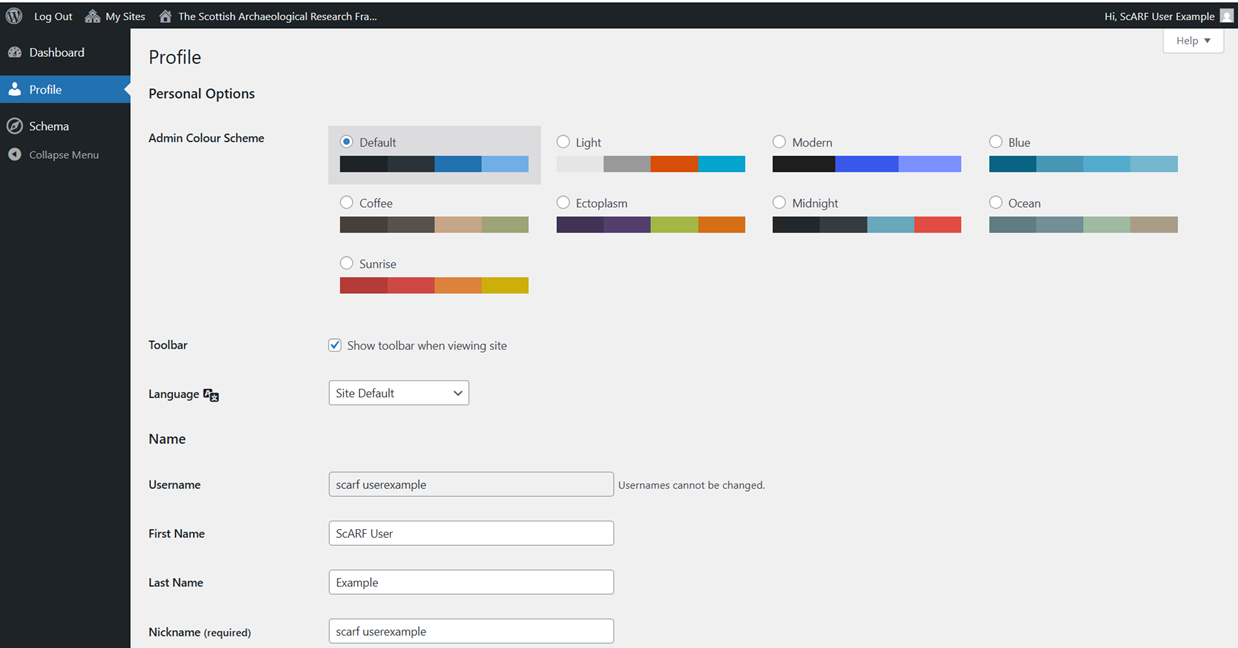Click inside the First Name field
Image resolution: width=1238 pixels, height=648 pixels.
click(470, 532)
